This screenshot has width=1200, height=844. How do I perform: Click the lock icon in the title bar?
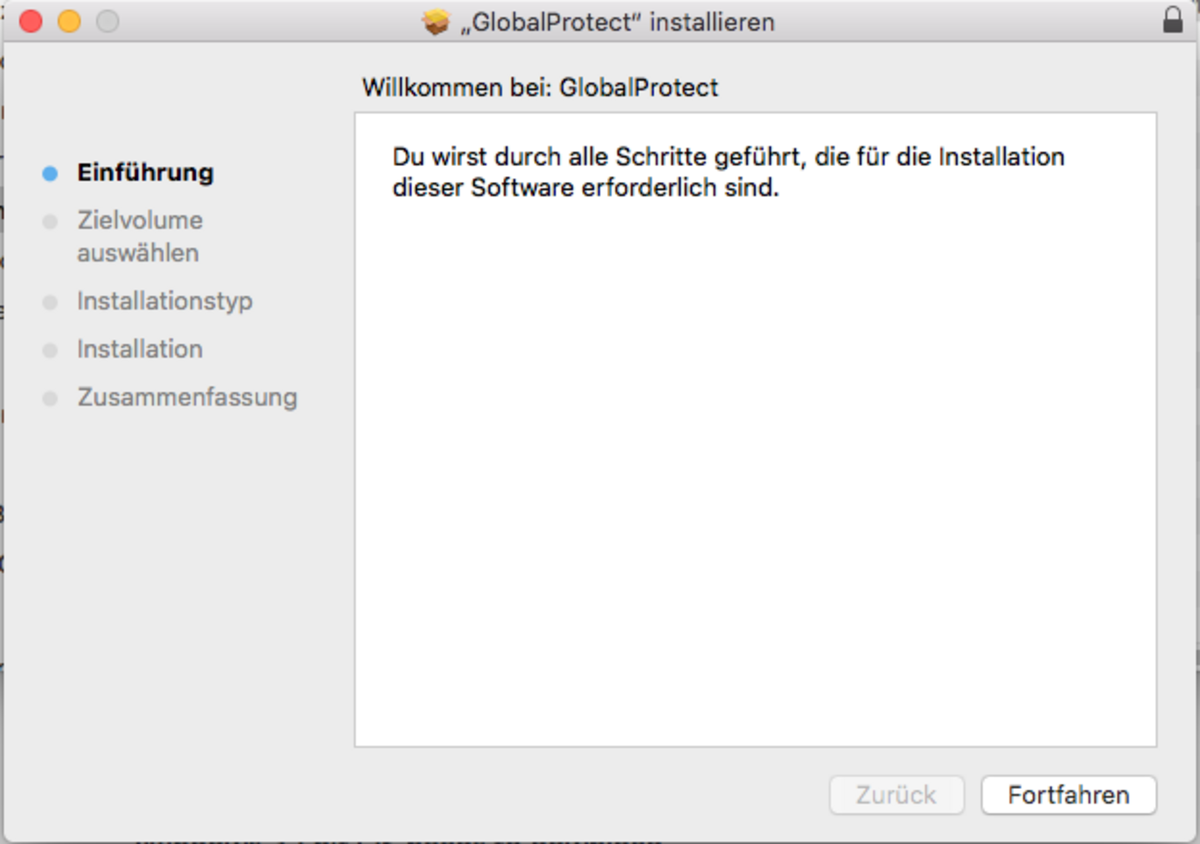(x=1173, y=20)
